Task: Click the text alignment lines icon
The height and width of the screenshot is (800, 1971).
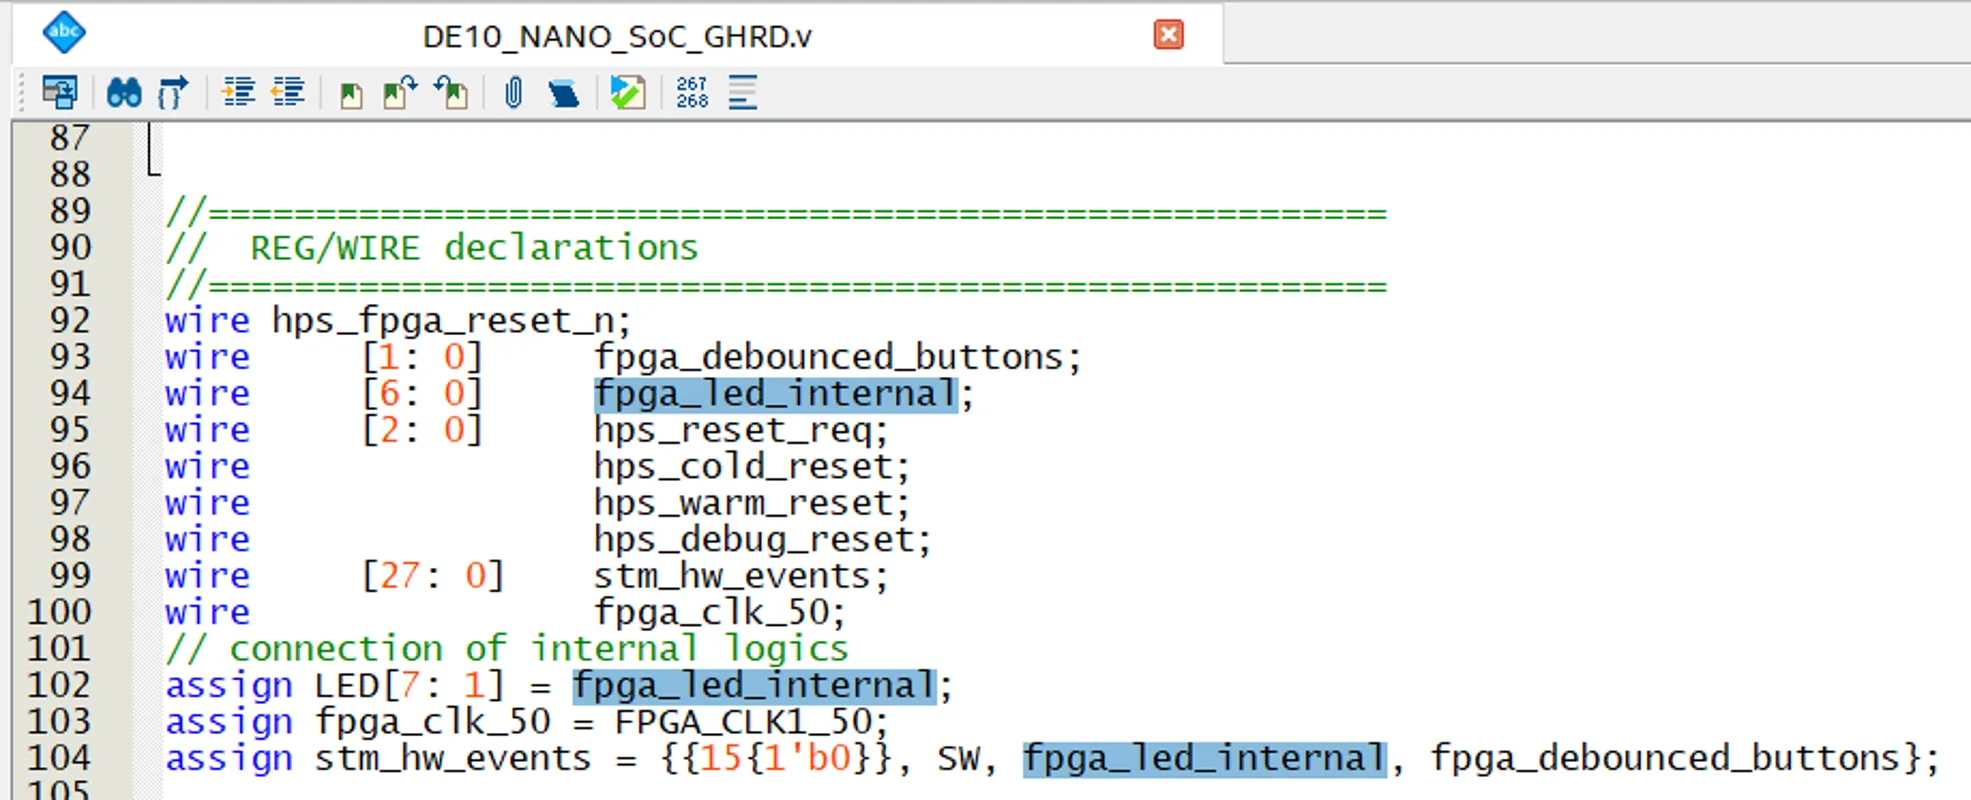Action: tap(743, 92)
